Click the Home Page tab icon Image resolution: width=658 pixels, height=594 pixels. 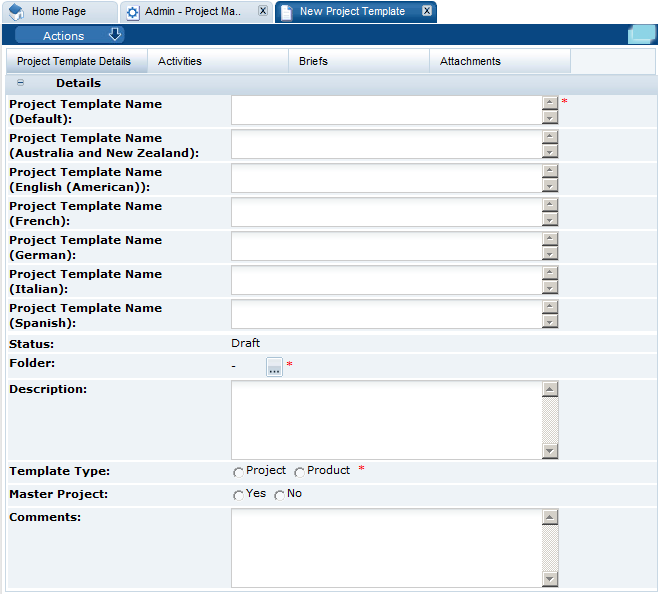16,12
